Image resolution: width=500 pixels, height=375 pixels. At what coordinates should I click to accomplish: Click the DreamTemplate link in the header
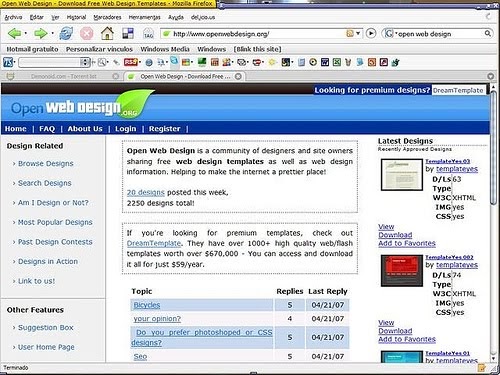point(458,90)
